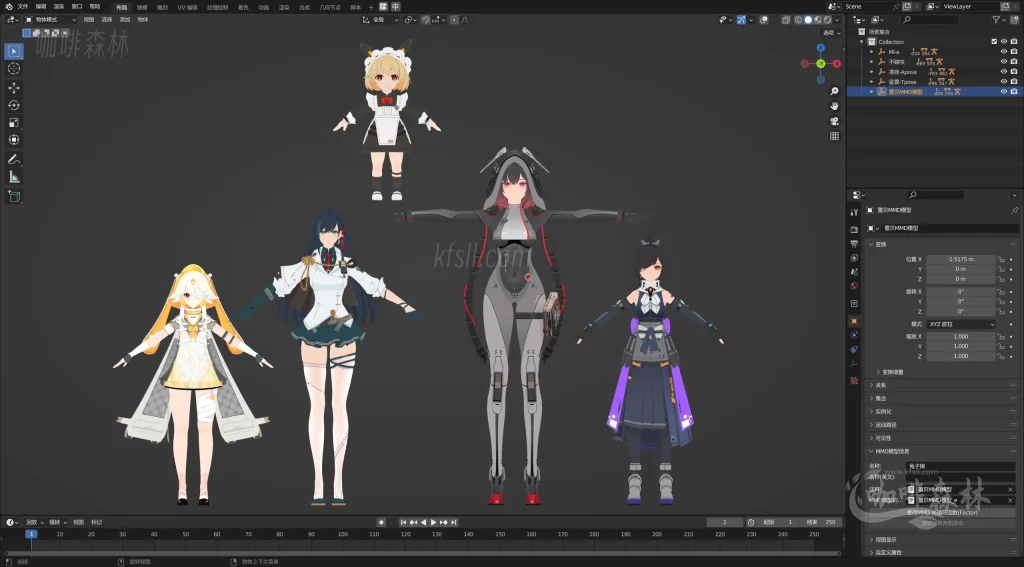Image resolution: width=1024 pixels, height=567 pixels.
Task: Switch perspective/orthographic with grid gizmo
Action: point(834,136)
